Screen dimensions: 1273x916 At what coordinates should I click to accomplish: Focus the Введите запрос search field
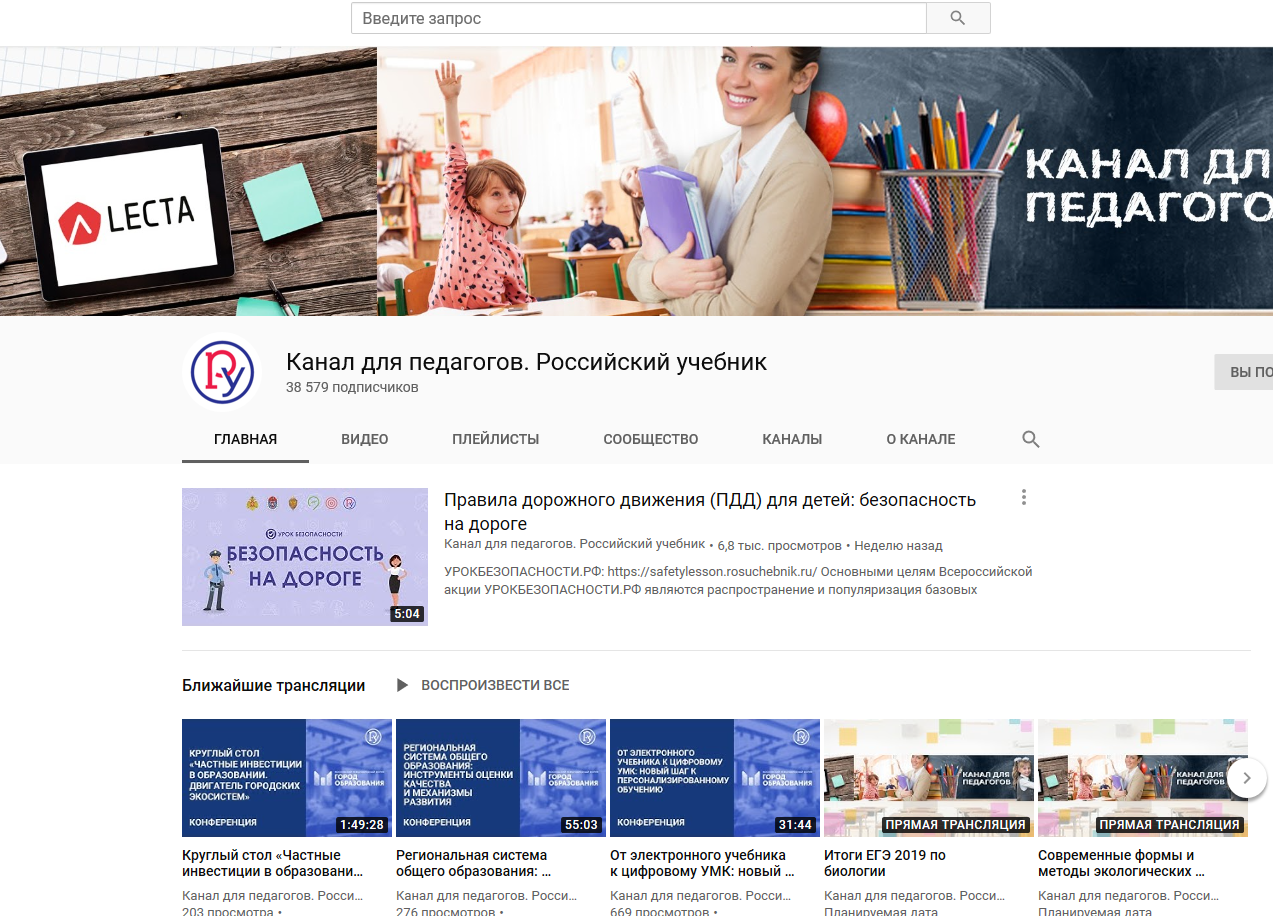point(639,18)
